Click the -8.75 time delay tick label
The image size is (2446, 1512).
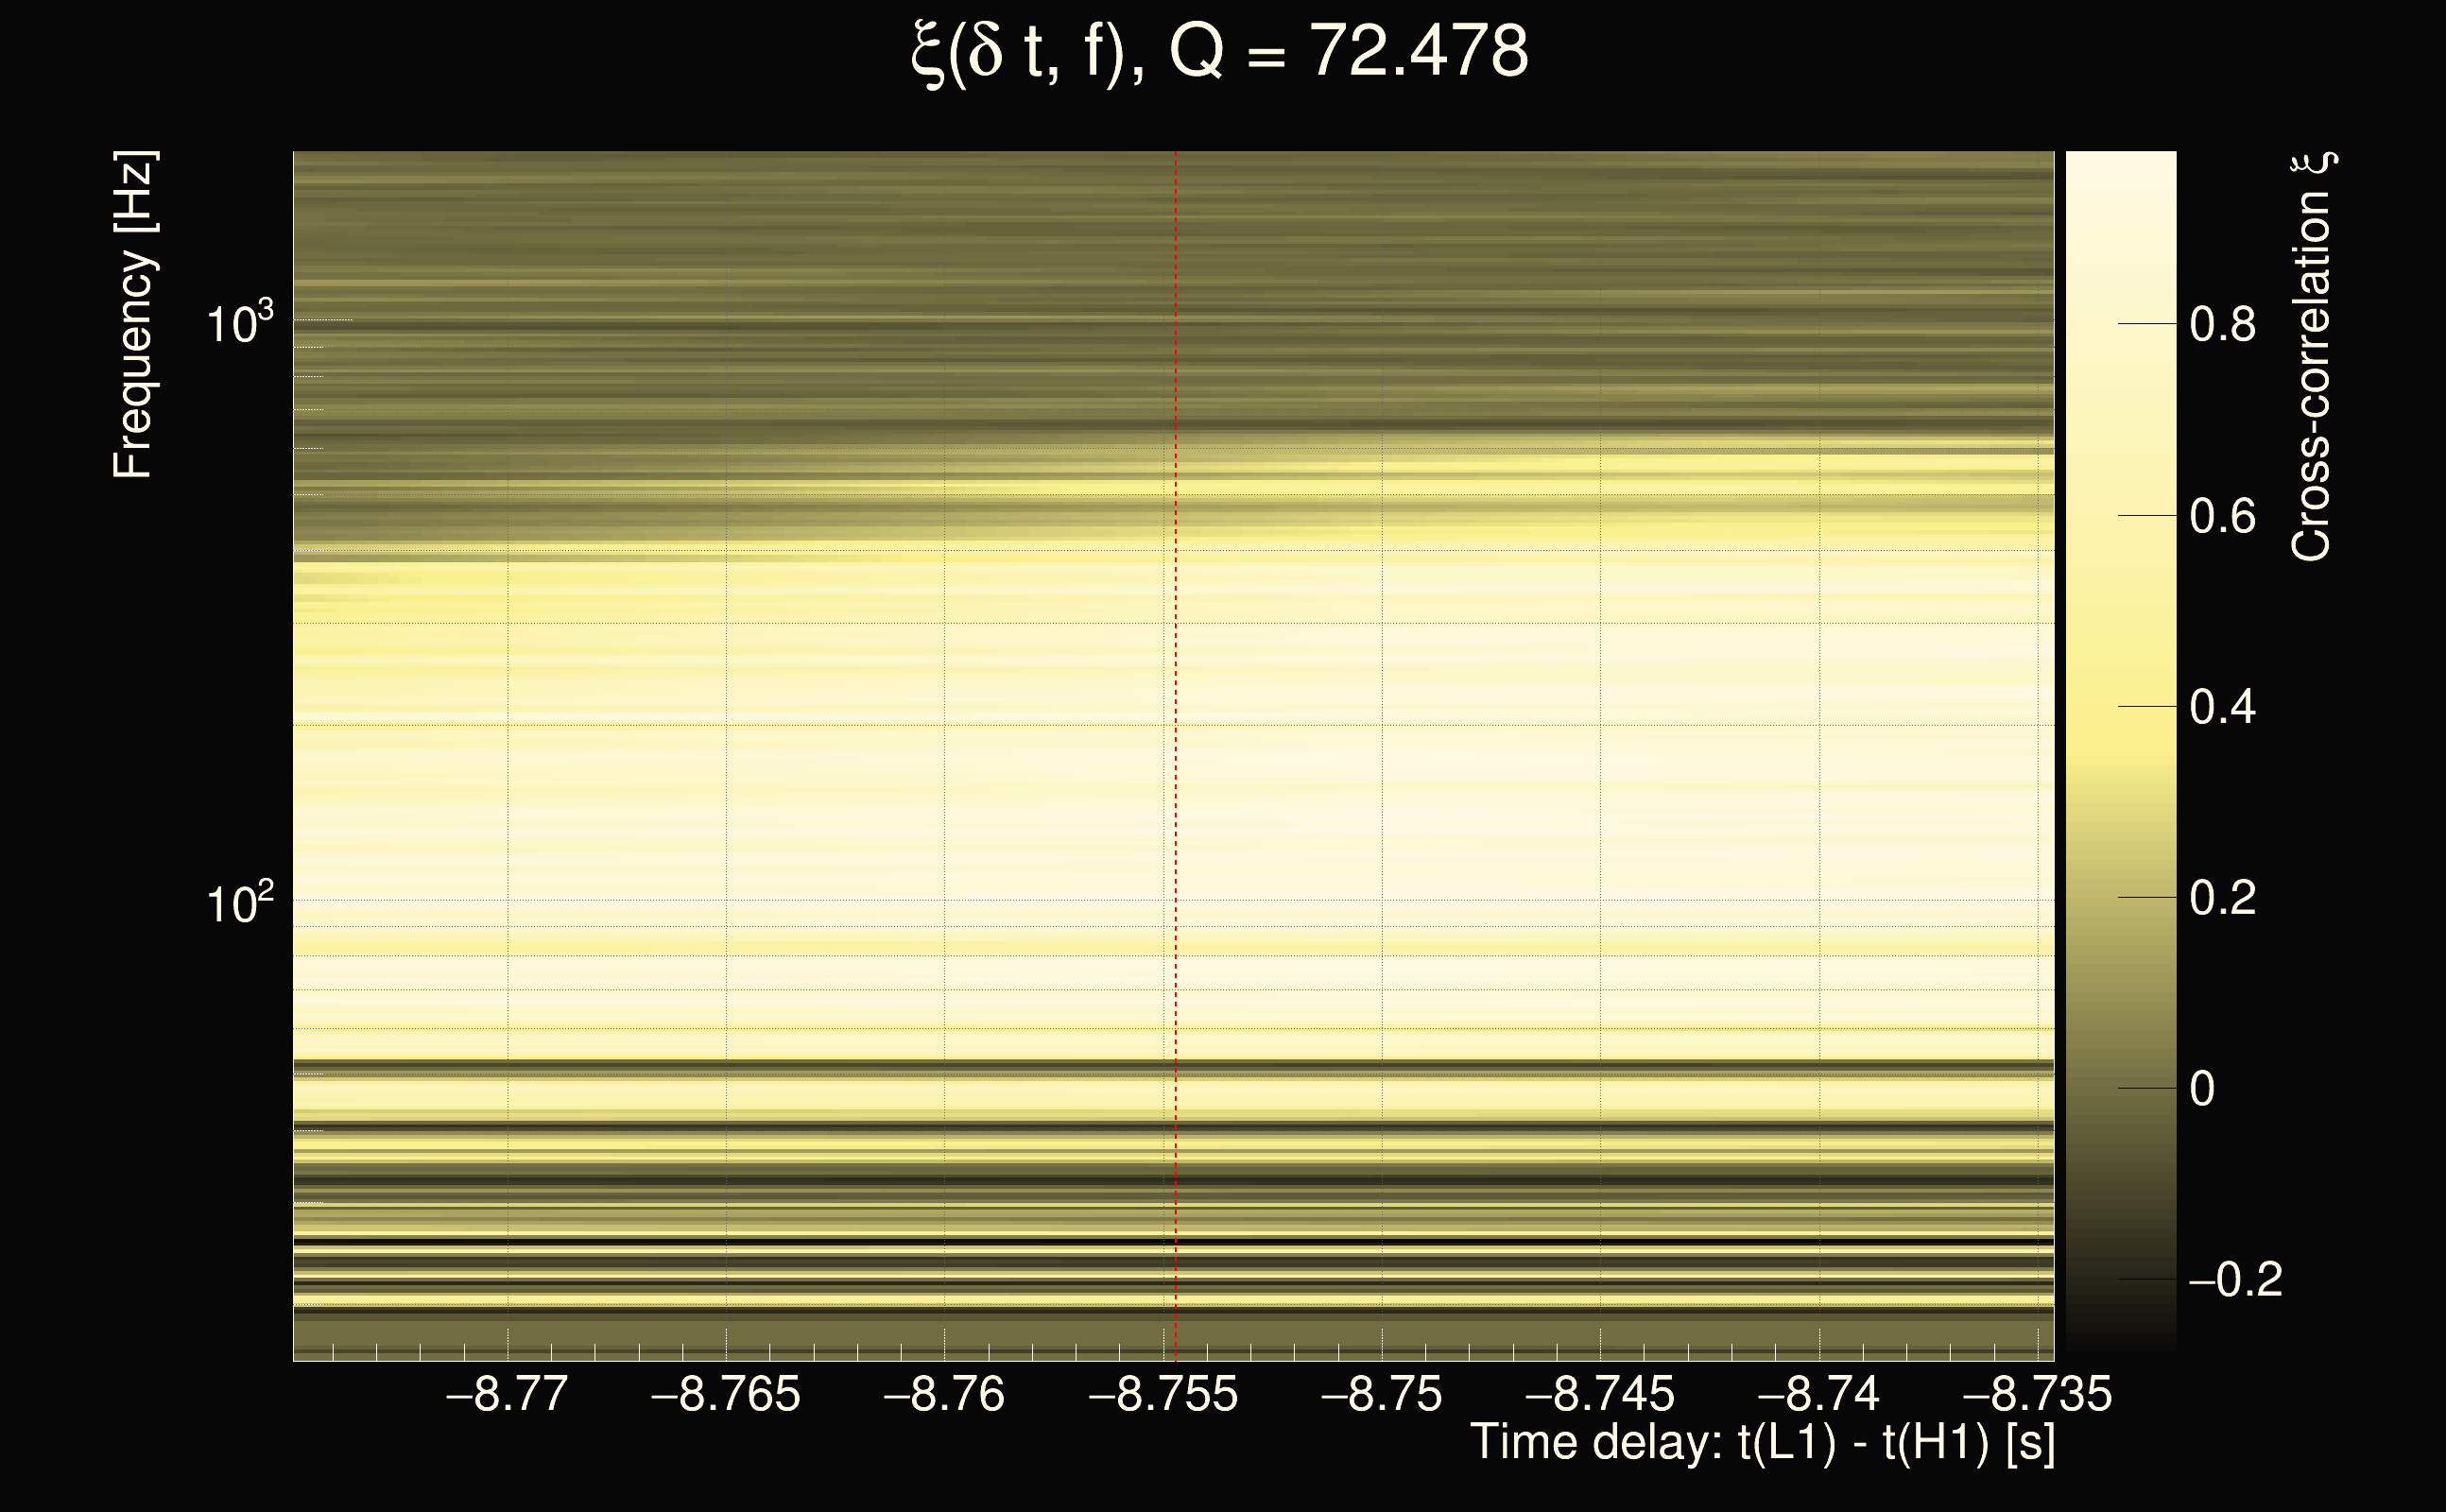(1381, 1394)
